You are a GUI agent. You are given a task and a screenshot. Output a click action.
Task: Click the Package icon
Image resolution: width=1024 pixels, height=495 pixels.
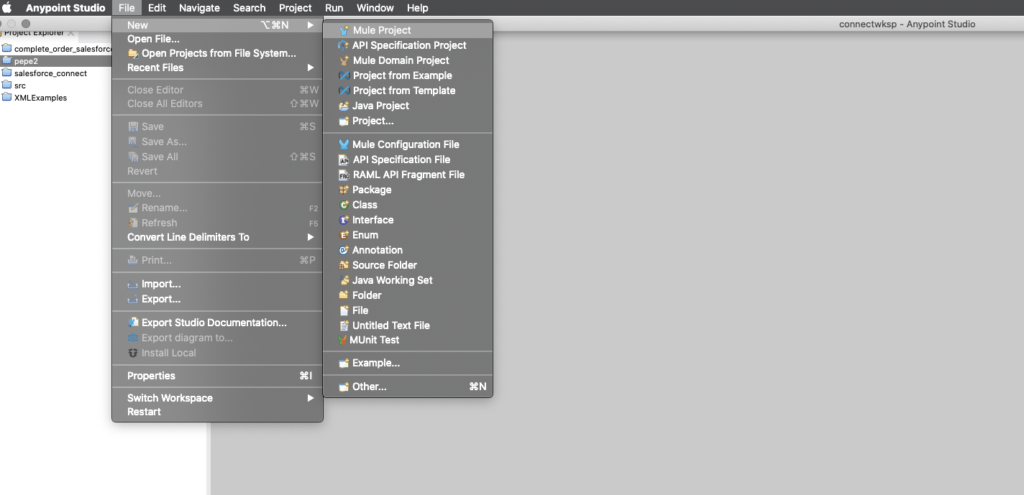click(344, 190)
